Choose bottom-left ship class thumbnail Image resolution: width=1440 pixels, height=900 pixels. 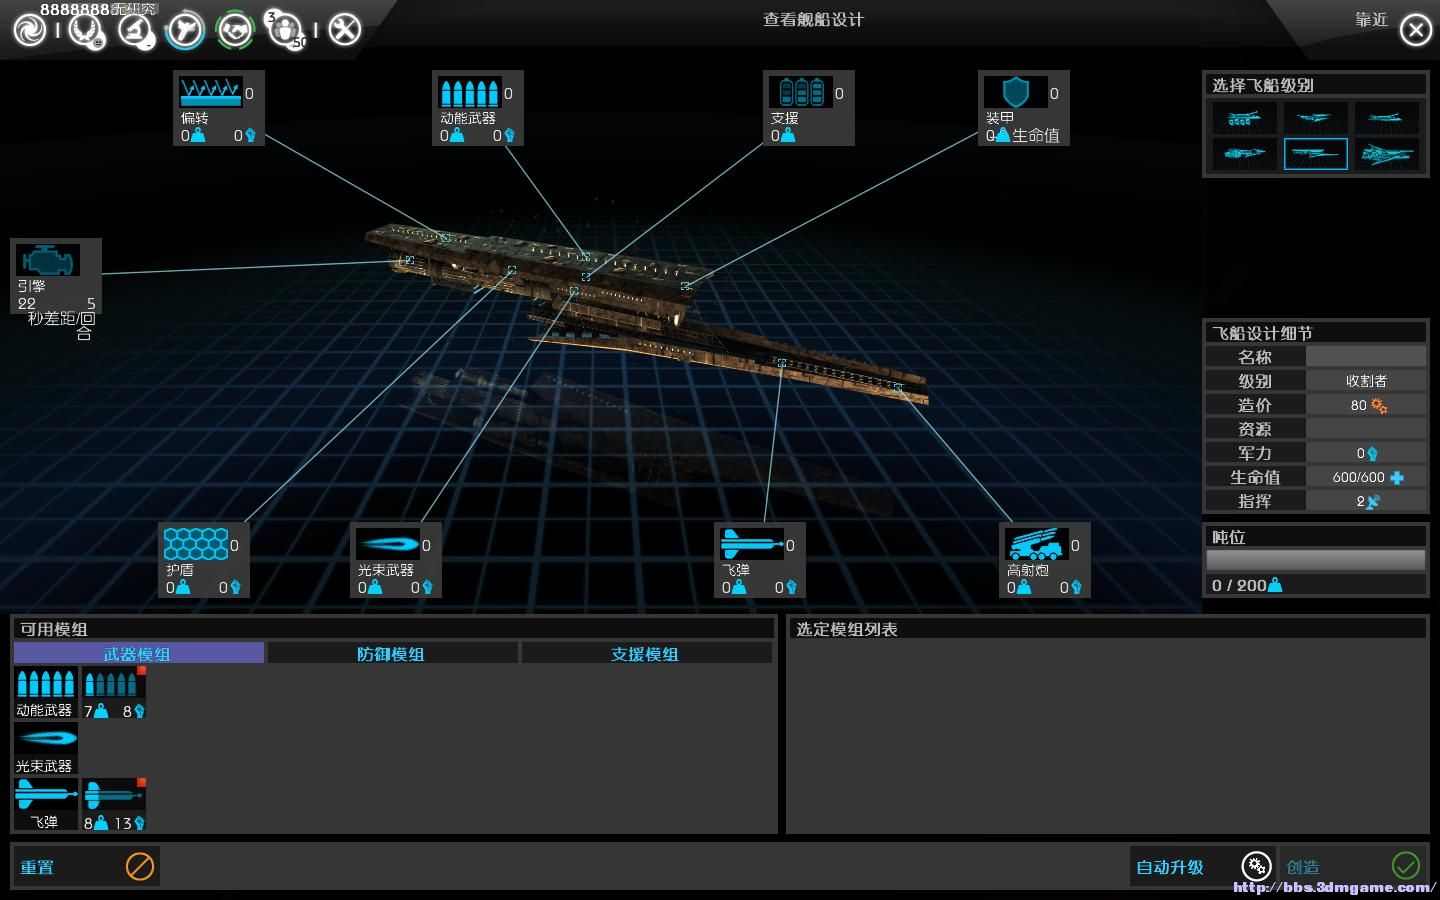[x=1244, y=154]
